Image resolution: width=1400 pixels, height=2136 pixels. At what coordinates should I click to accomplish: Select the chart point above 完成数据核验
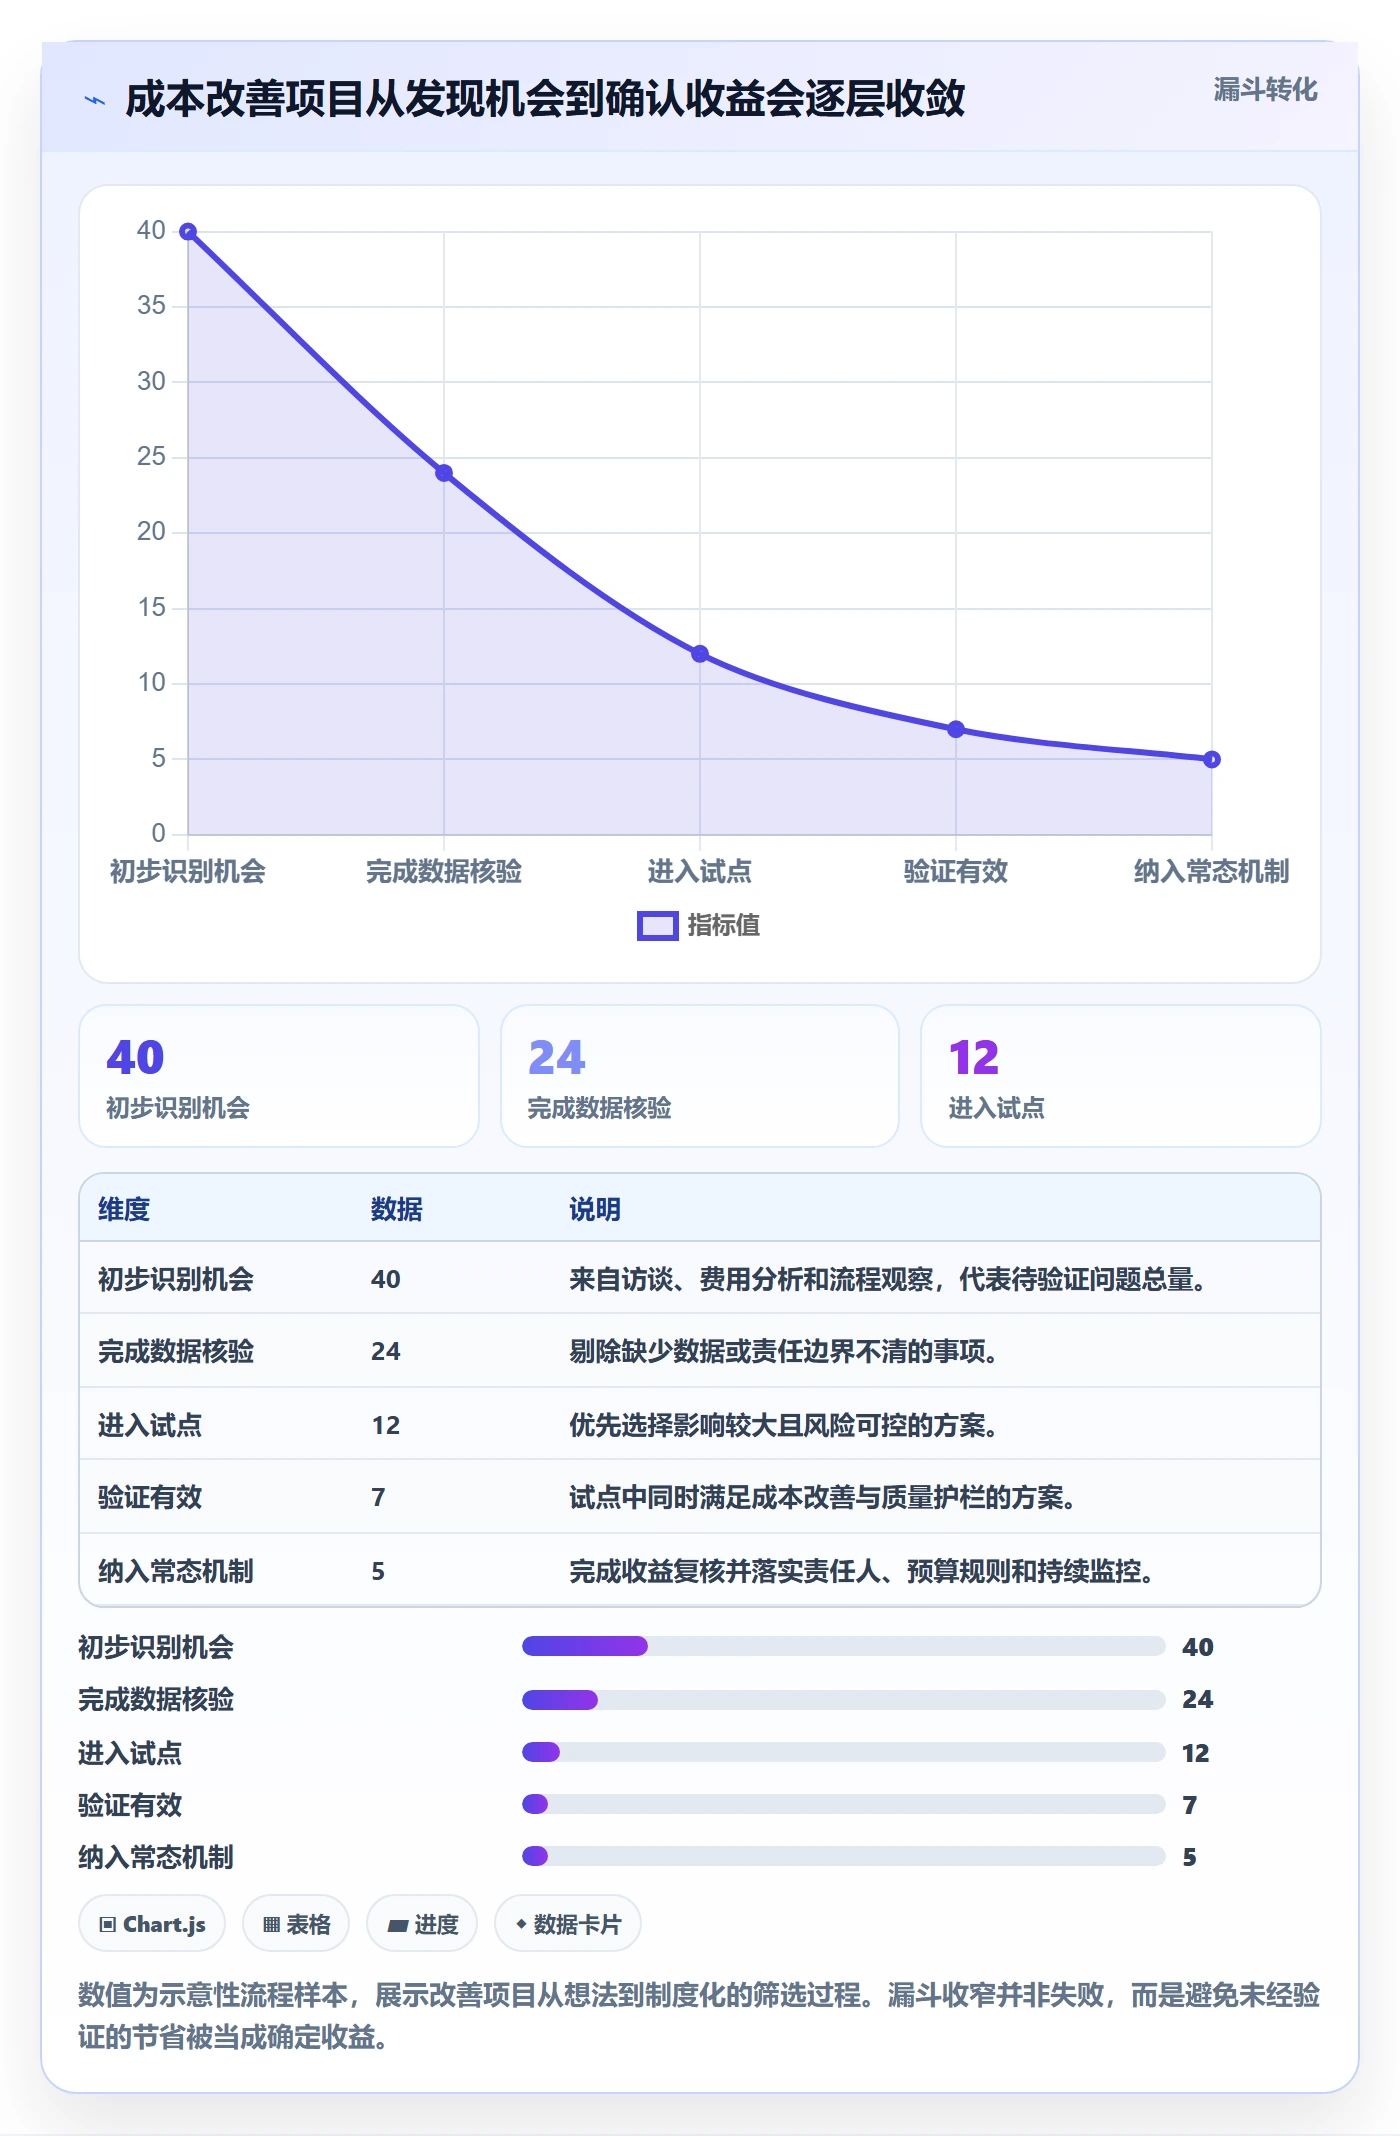tap(444, 473)
